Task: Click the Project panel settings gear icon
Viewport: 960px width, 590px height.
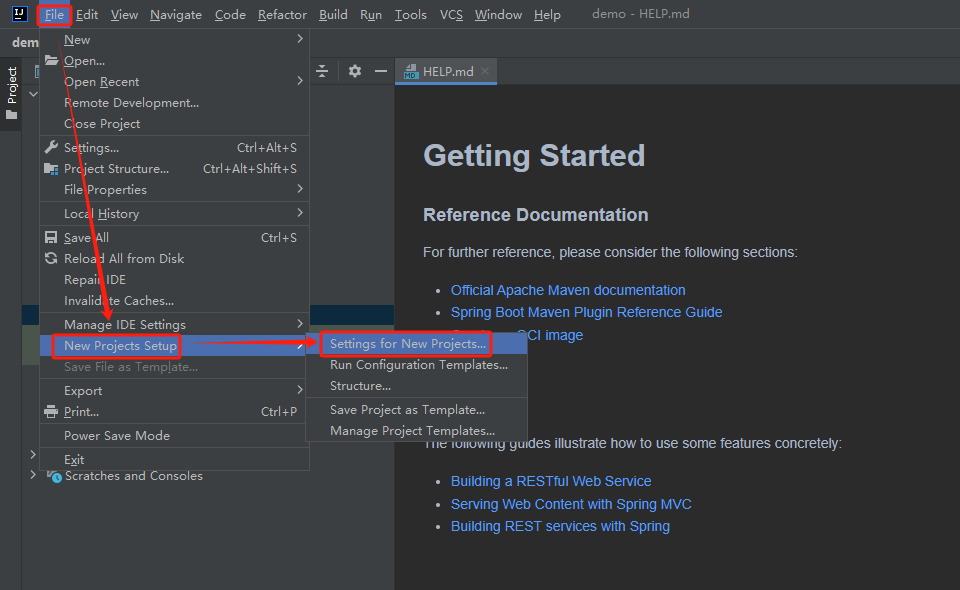Action: point(354,71)
